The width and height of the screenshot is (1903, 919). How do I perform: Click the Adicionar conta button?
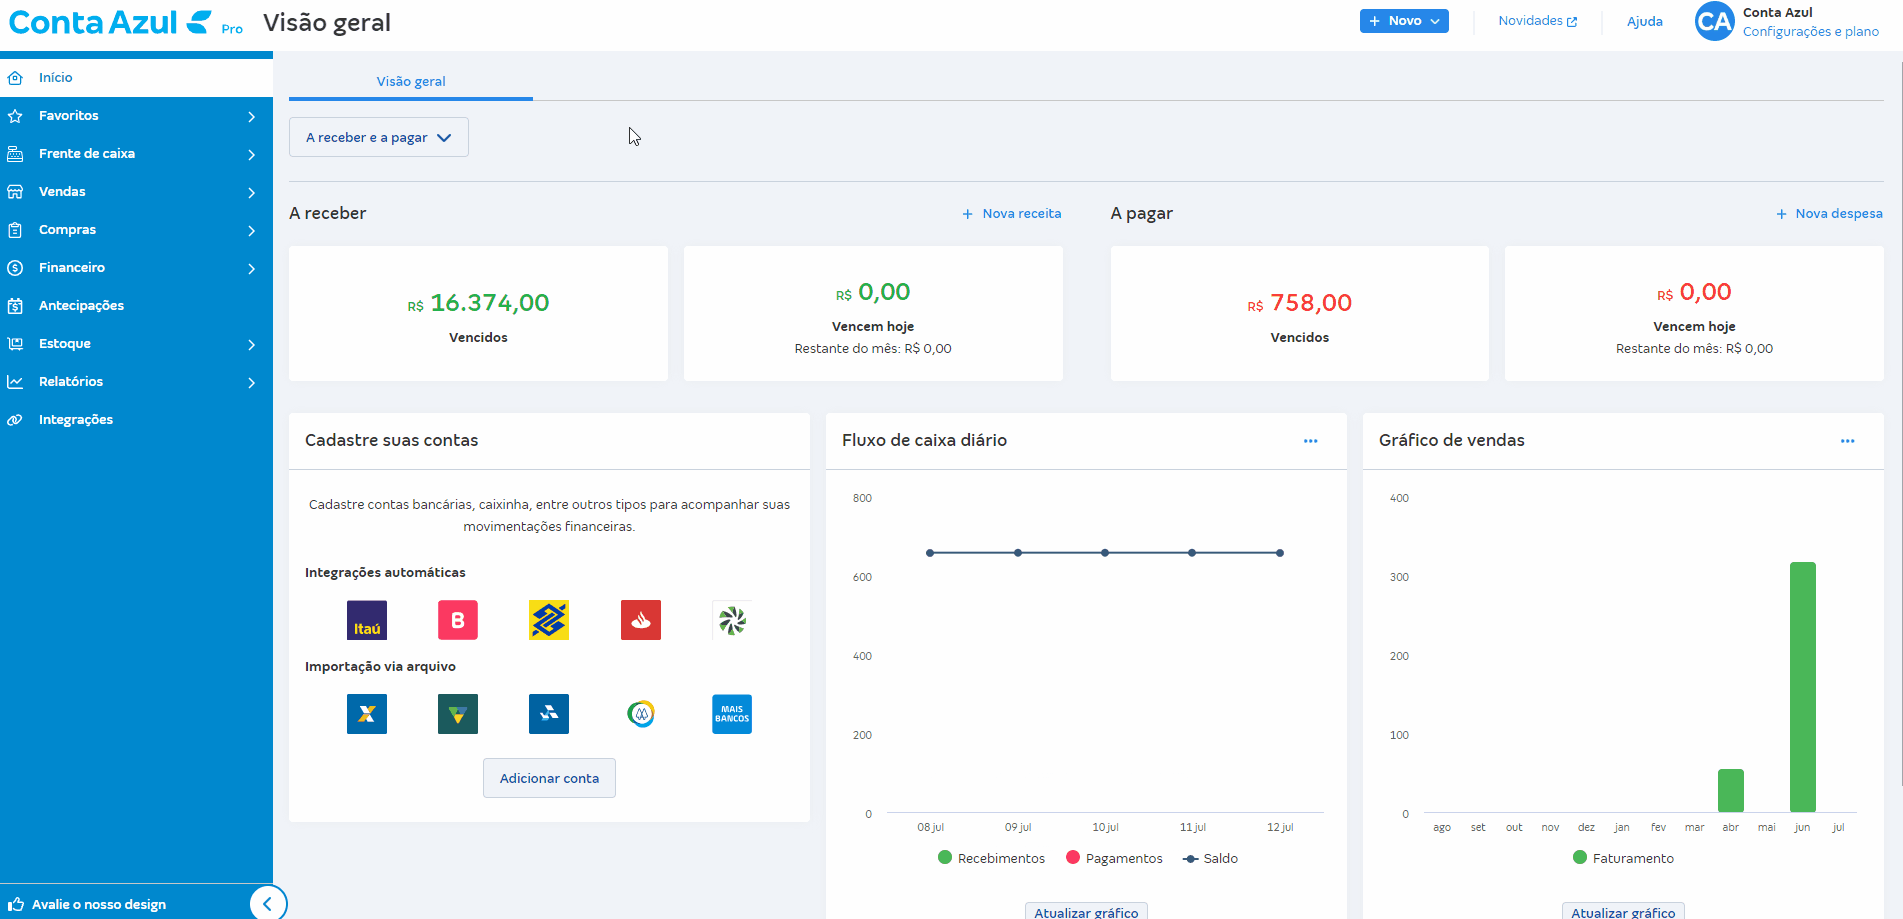[549, 778]
